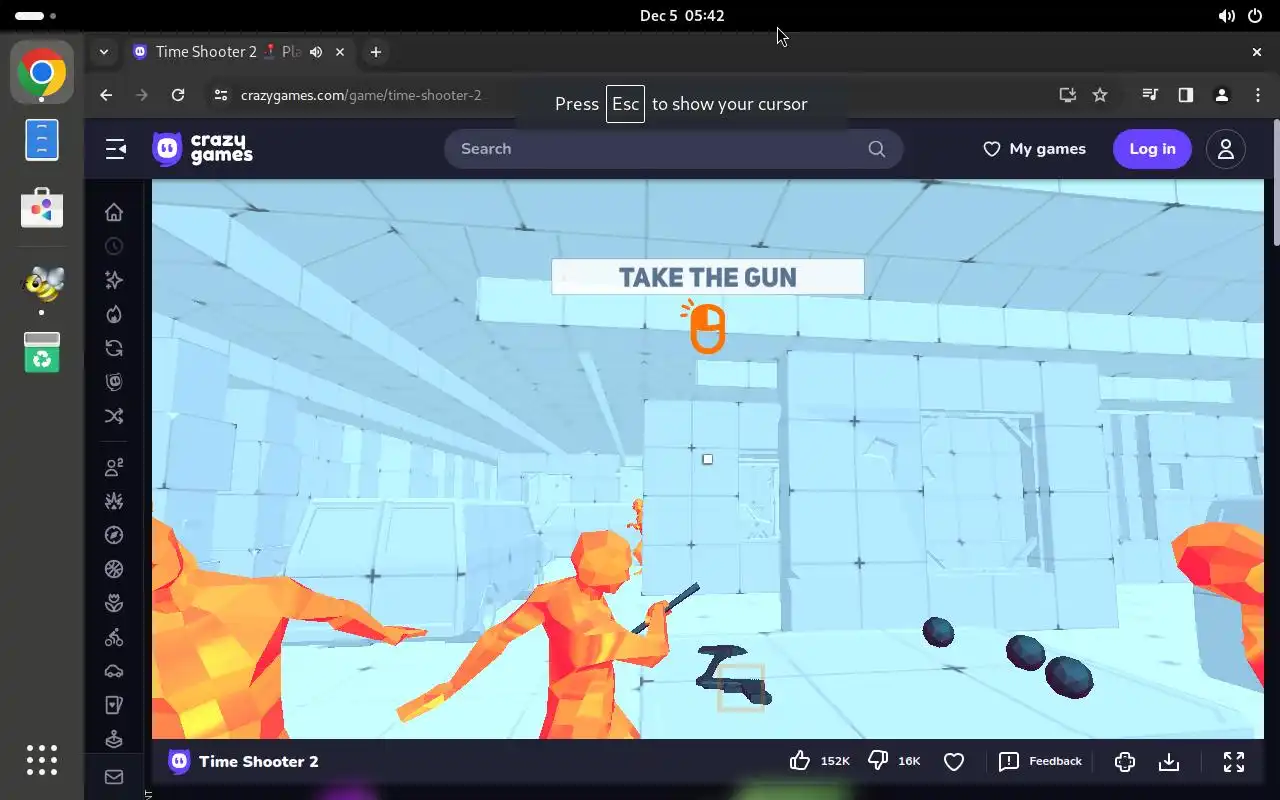Open Card games icon in sidebar
Screen dimensions: 1280x800
[114, 705]
